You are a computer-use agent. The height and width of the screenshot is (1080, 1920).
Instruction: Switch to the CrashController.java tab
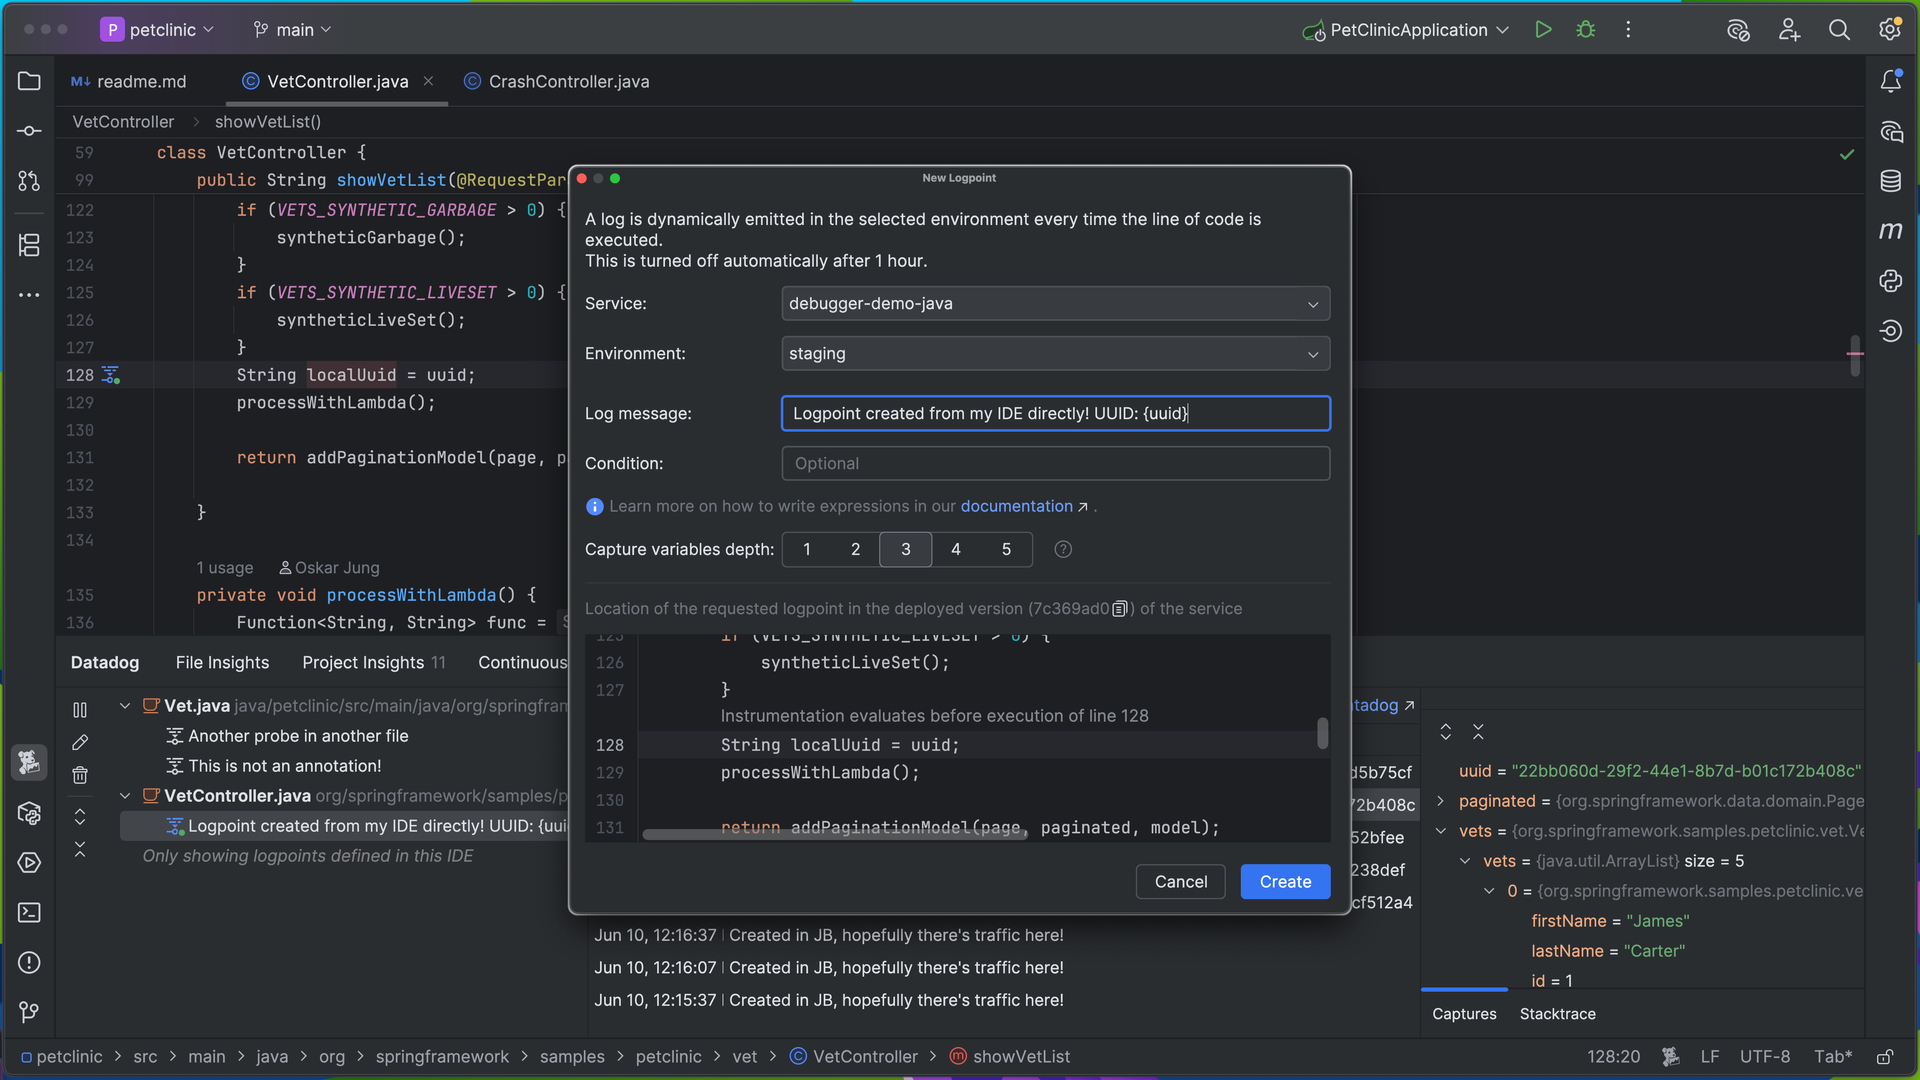coord(568,82)
